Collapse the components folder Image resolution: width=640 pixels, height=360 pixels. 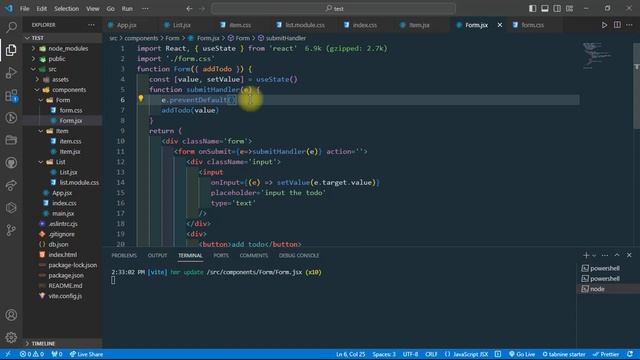pyautogui.click(x=37, y=89)
